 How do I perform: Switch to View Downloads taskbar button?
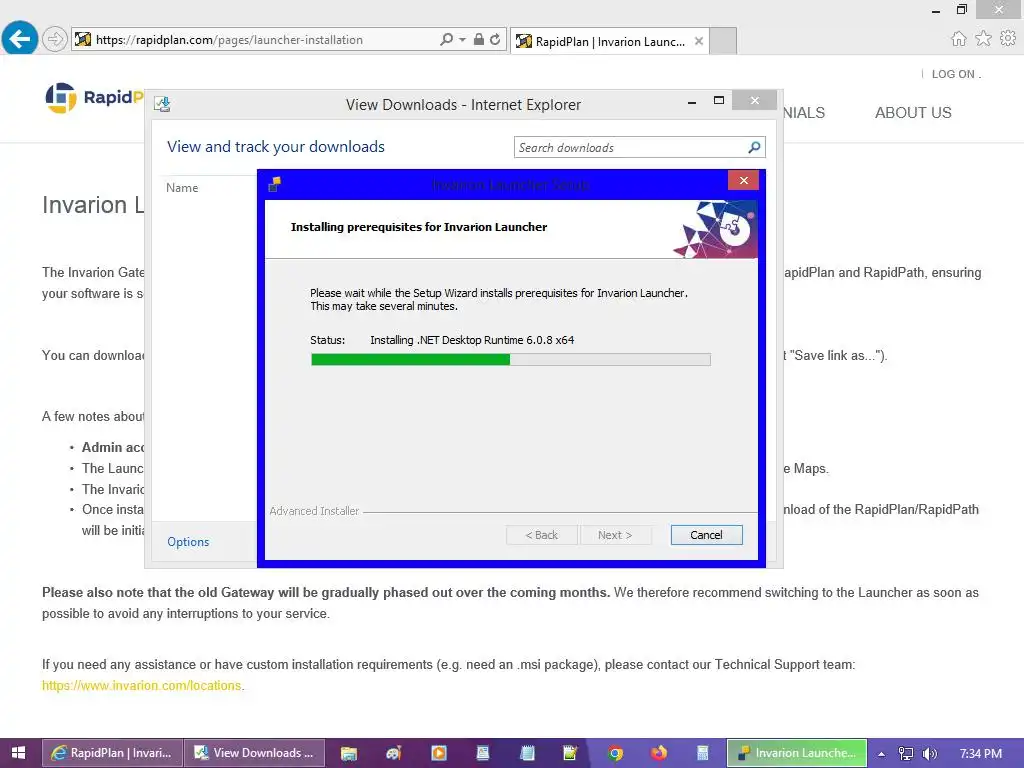point(255,753)
